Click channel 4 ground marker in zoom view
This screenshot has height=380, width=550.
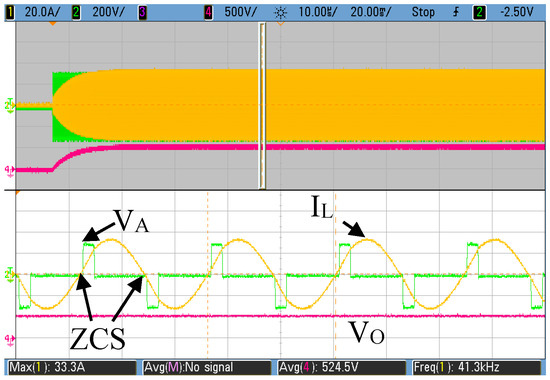[x=9, y=339]
